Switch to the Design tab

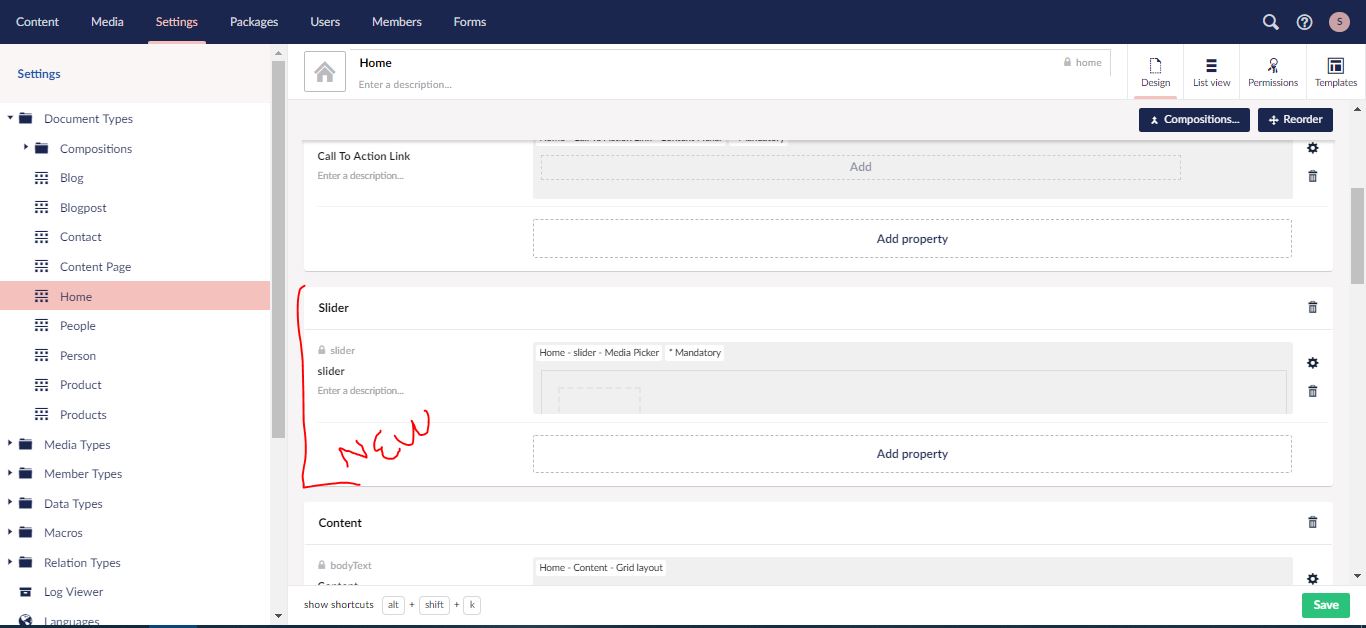point(1155,72)
